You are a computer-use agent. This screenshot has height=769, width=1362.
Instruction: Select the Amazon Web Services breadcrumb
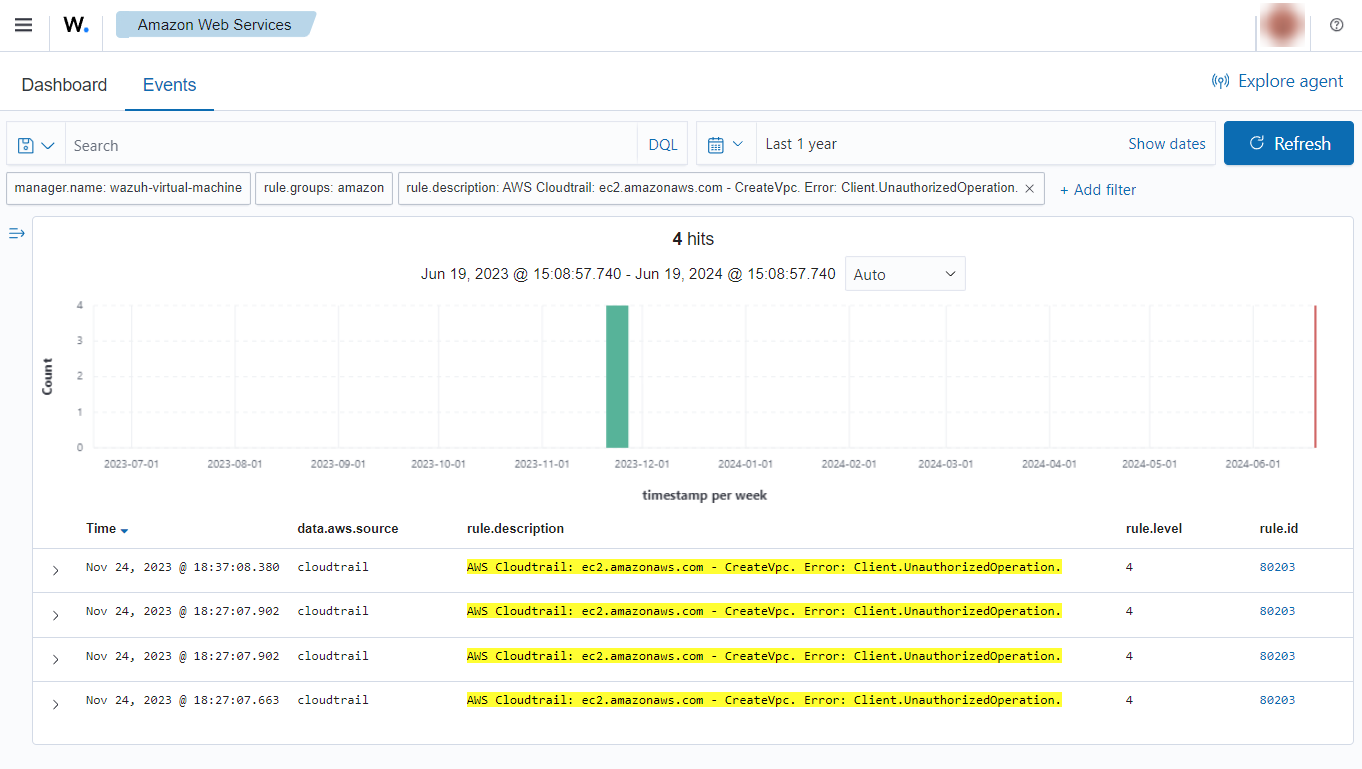coord(214,25)
